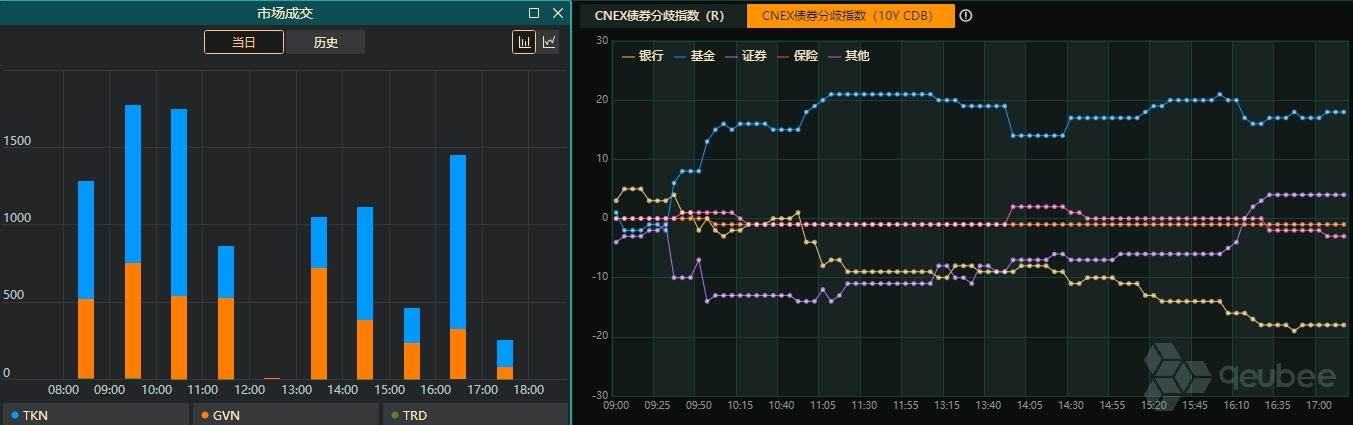This screenshot has width=1353, height=425.
Task: Click the 18:00 x-axis label
Action: click(528, 390)
